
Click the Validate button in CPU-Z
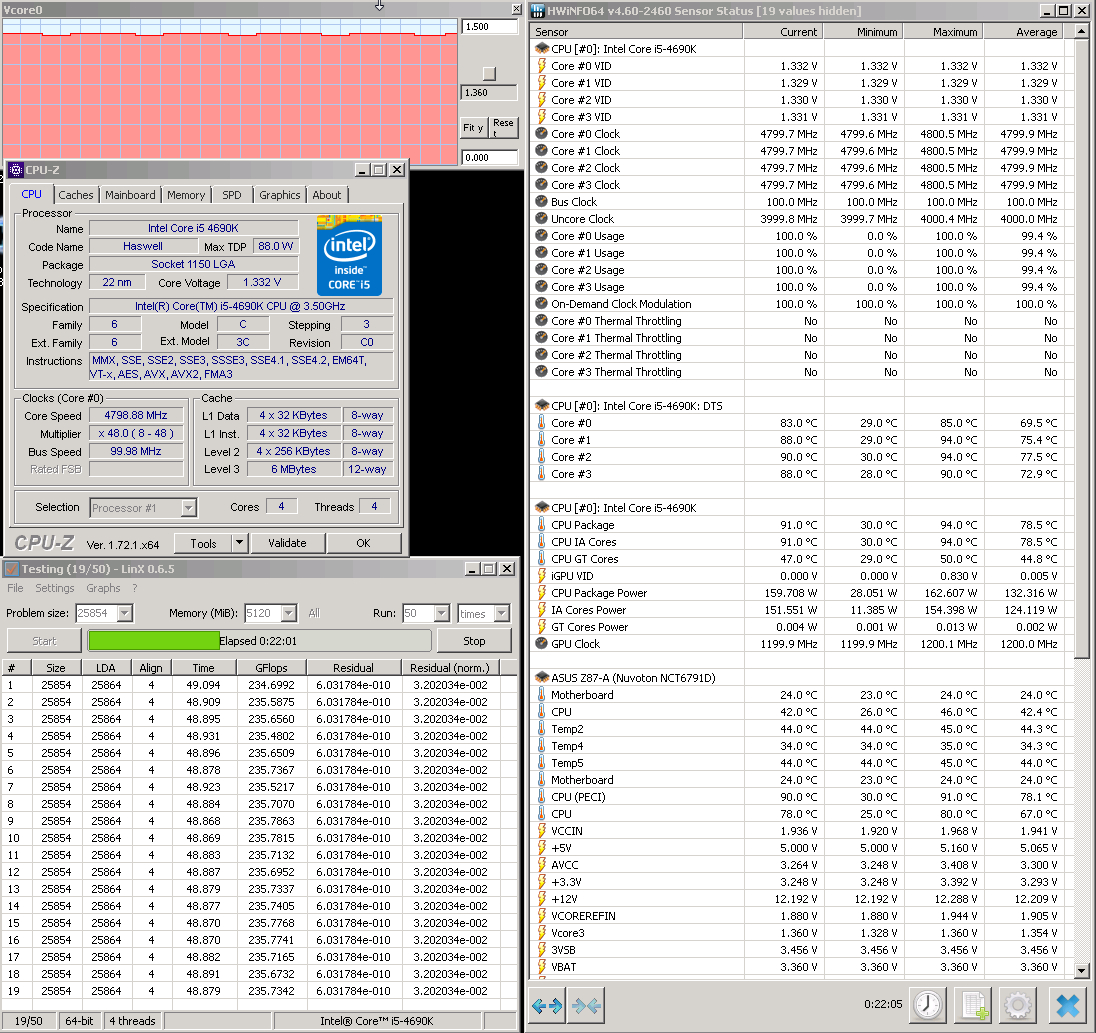coord(287,543)
